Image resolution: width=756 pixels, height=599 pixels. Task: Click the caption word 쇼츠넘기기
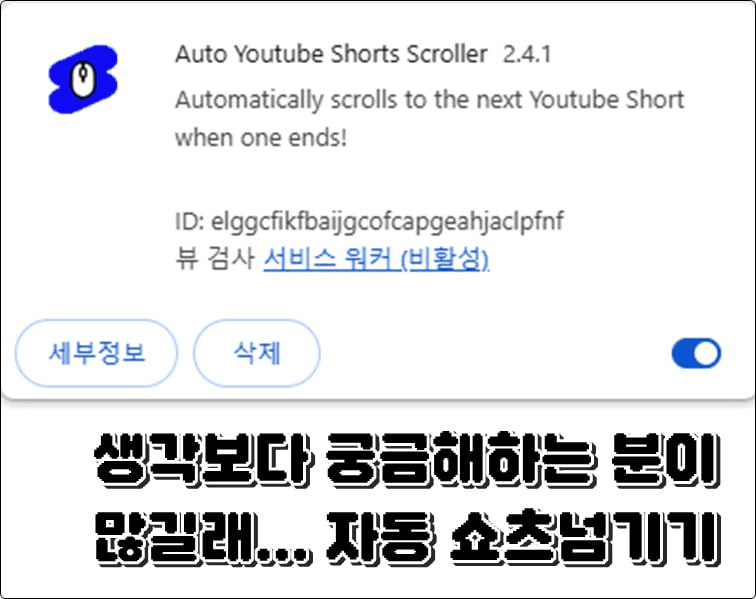(x=585, y=537)
